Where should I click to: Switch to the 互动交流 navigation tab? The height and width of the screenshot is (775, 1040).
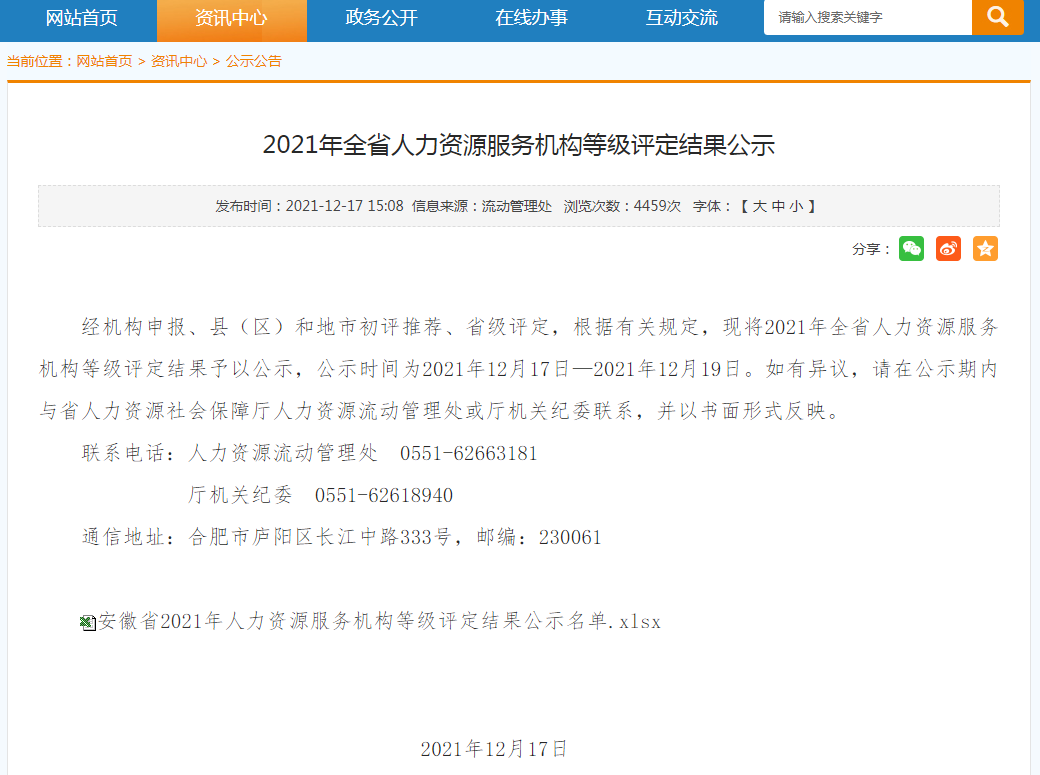pos(681,18)
